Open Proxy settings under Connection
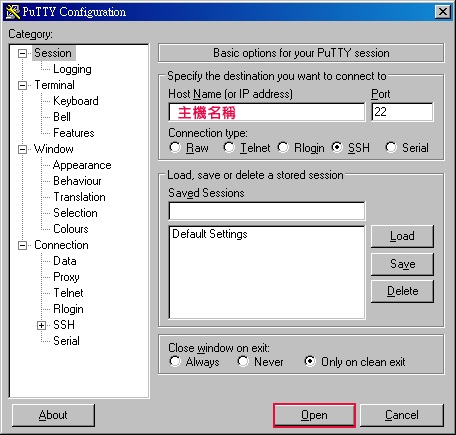 pyautogui.click(x=66, y=277)
